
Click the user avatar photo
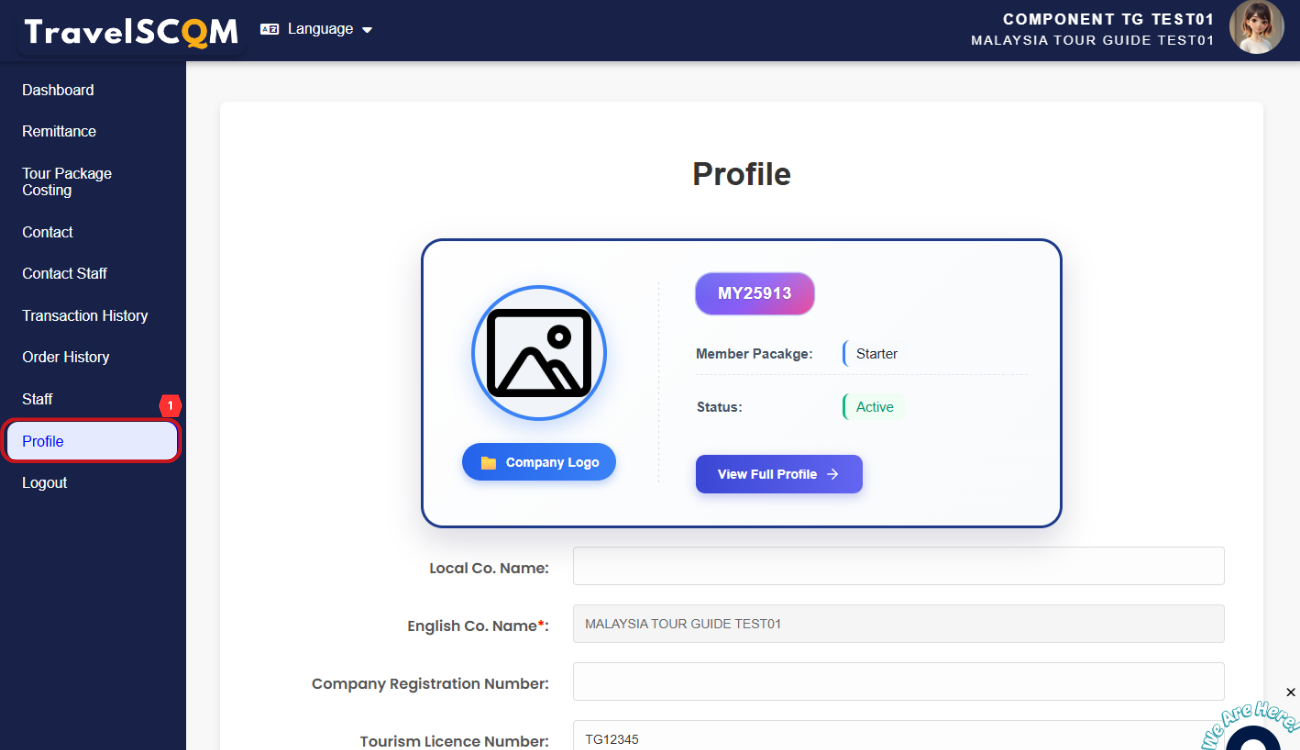click(x=1256, y=27)
